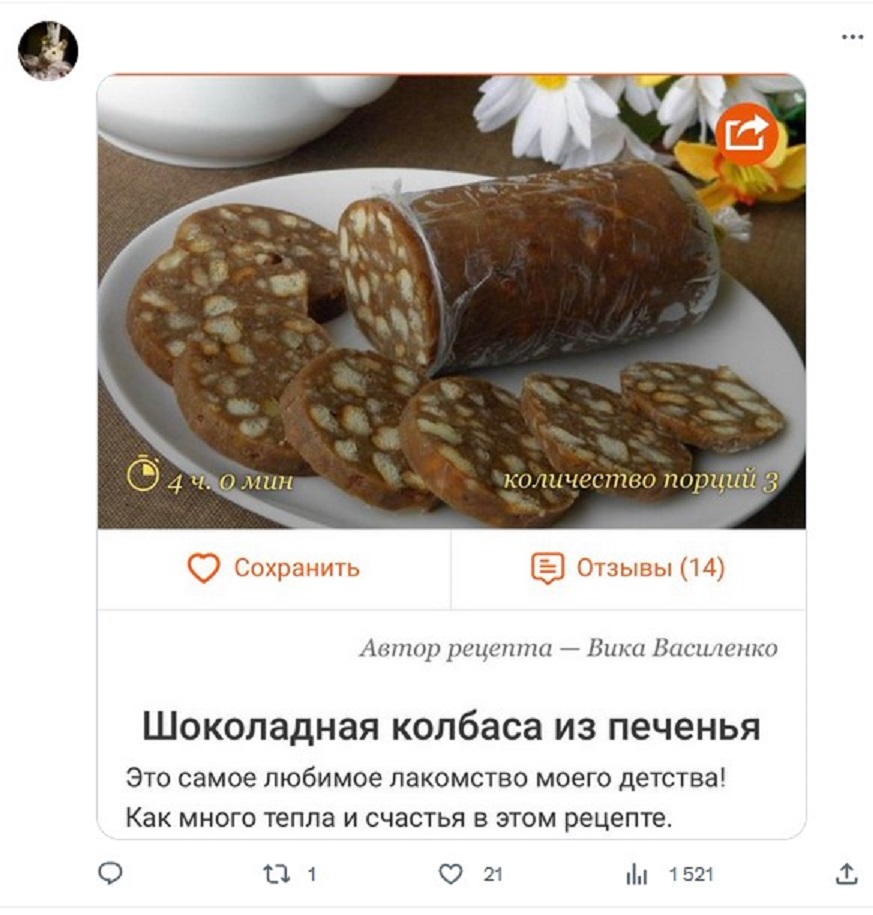Viewport: 873px width, 915px height.
Task: View post analytics bar-chart icon
Action: pos(637,875)
